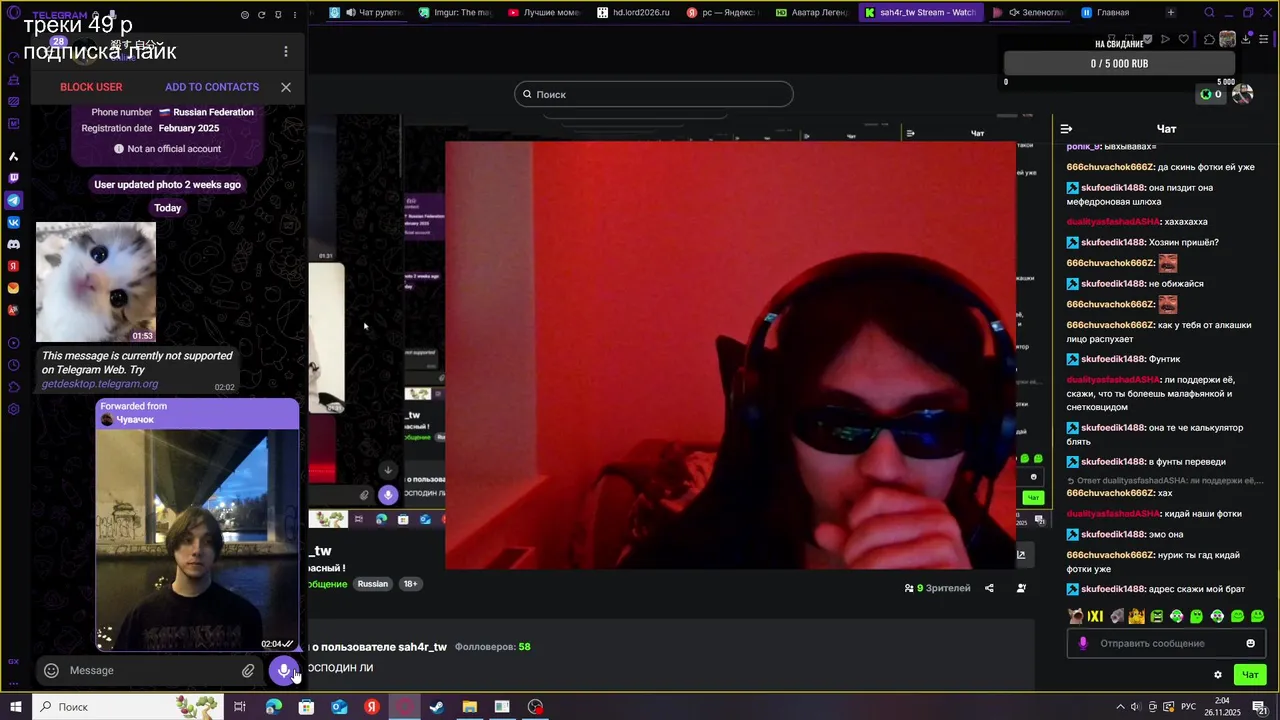Block this Telegram user
1280x720 pixels.
click(x=91, y=87)
